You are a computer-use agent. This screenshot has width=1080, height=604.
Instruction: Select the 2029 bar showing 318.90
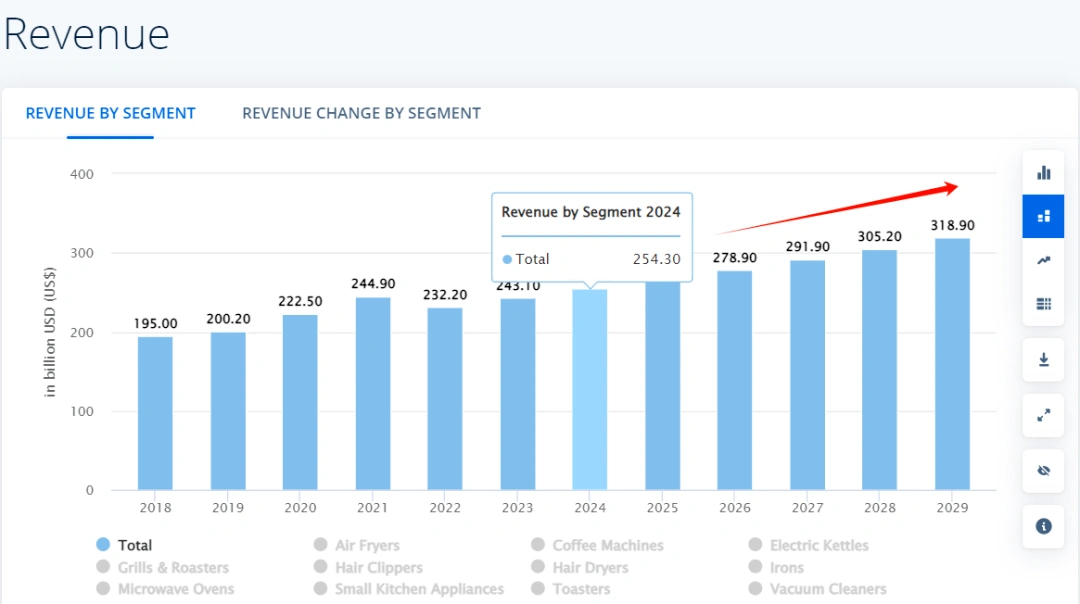952,365
